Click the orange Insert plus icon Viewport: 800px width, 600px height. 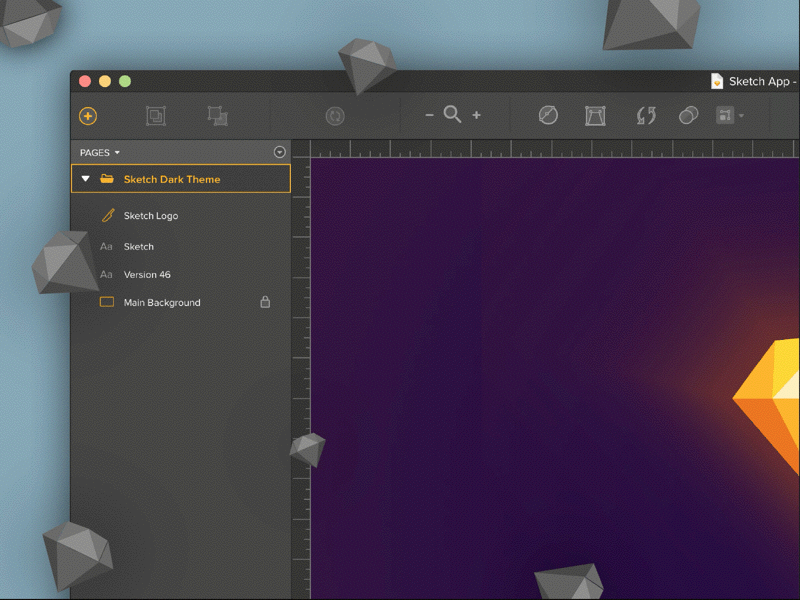pyautogui.click(x=88, y=116)
